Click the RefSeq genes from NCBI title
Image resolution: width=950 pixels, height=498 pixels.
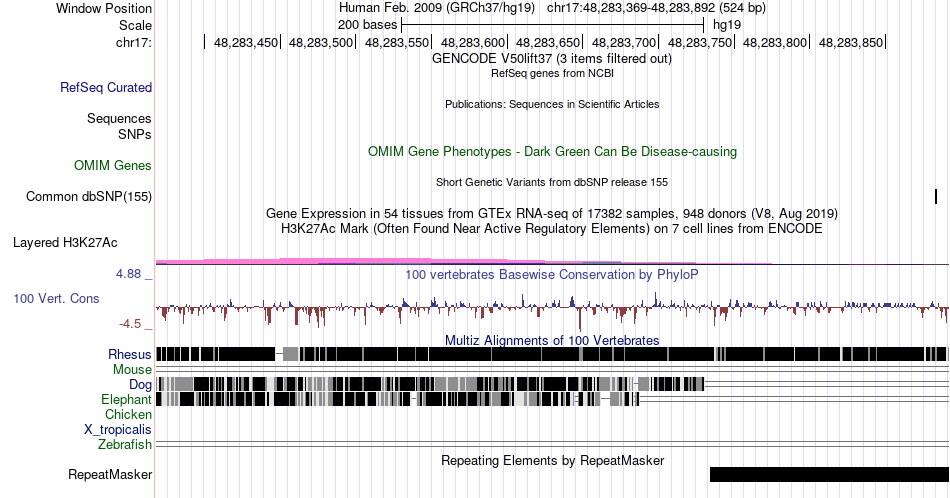pos(552,73)
